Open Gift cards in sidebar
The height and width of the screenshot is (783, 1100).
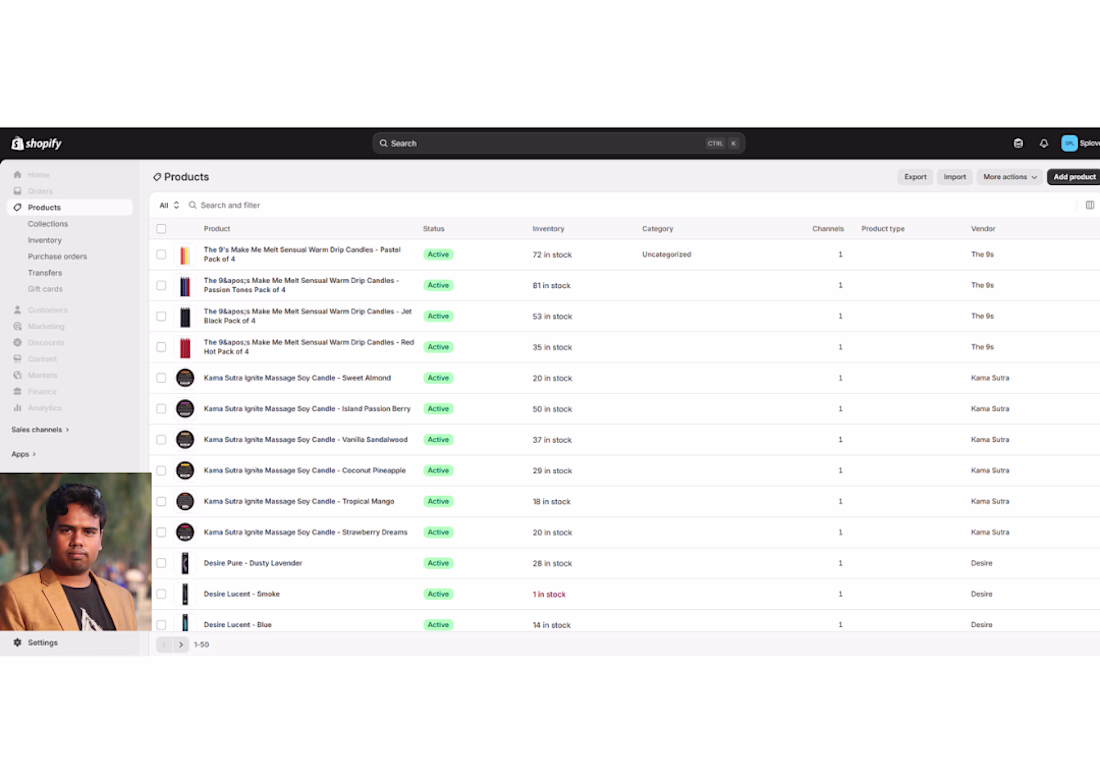pos(45,289)
